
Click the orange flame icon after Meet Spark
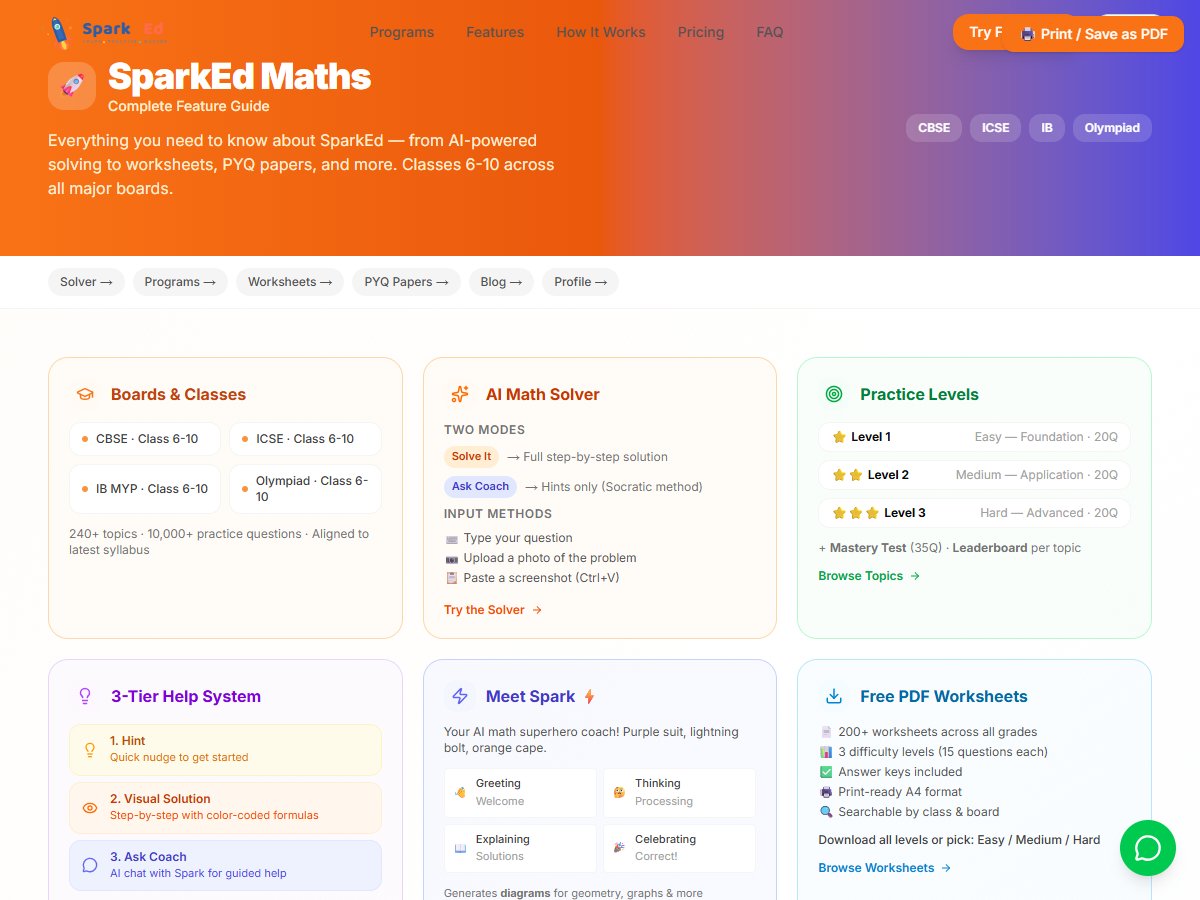point(589,697)
